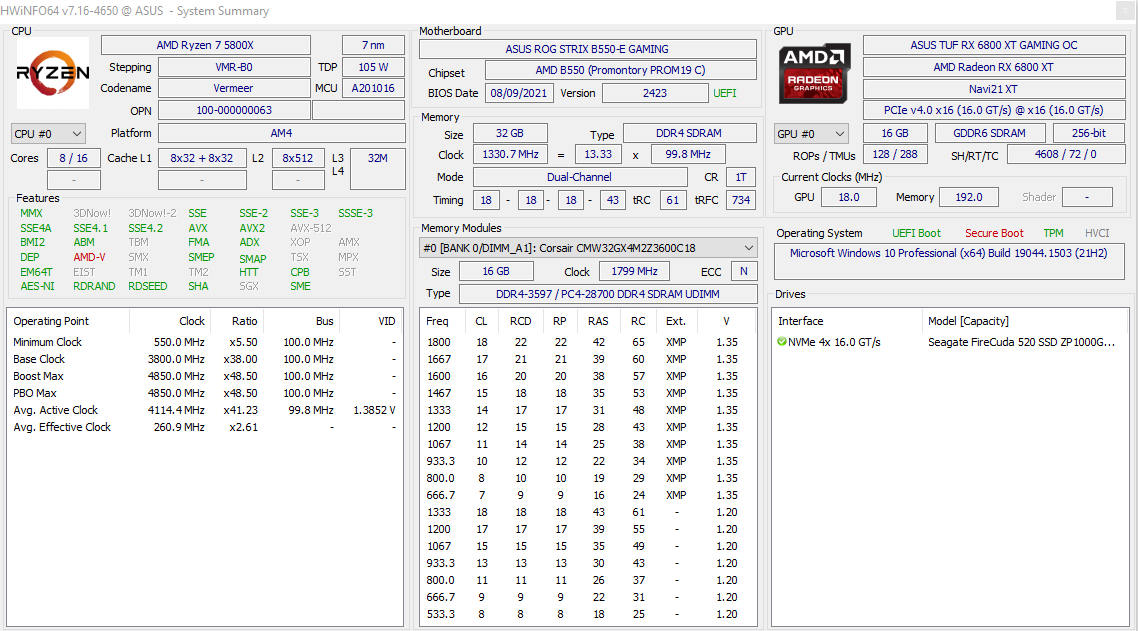Viewport: 1138px width, 631px height.
Task: Click the 128 / 288 ROPs/TMUs value
Action: [x=895, y=155]
